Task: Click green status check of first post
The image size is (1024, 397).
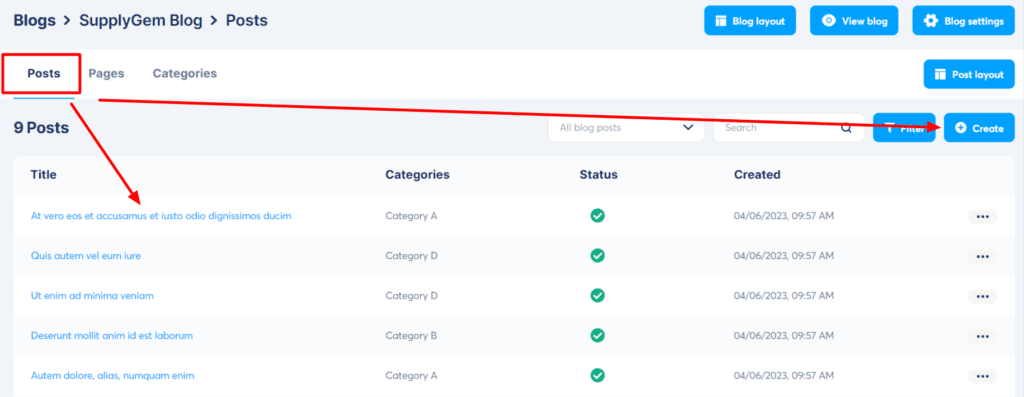Action: click(x=597, y=215)
